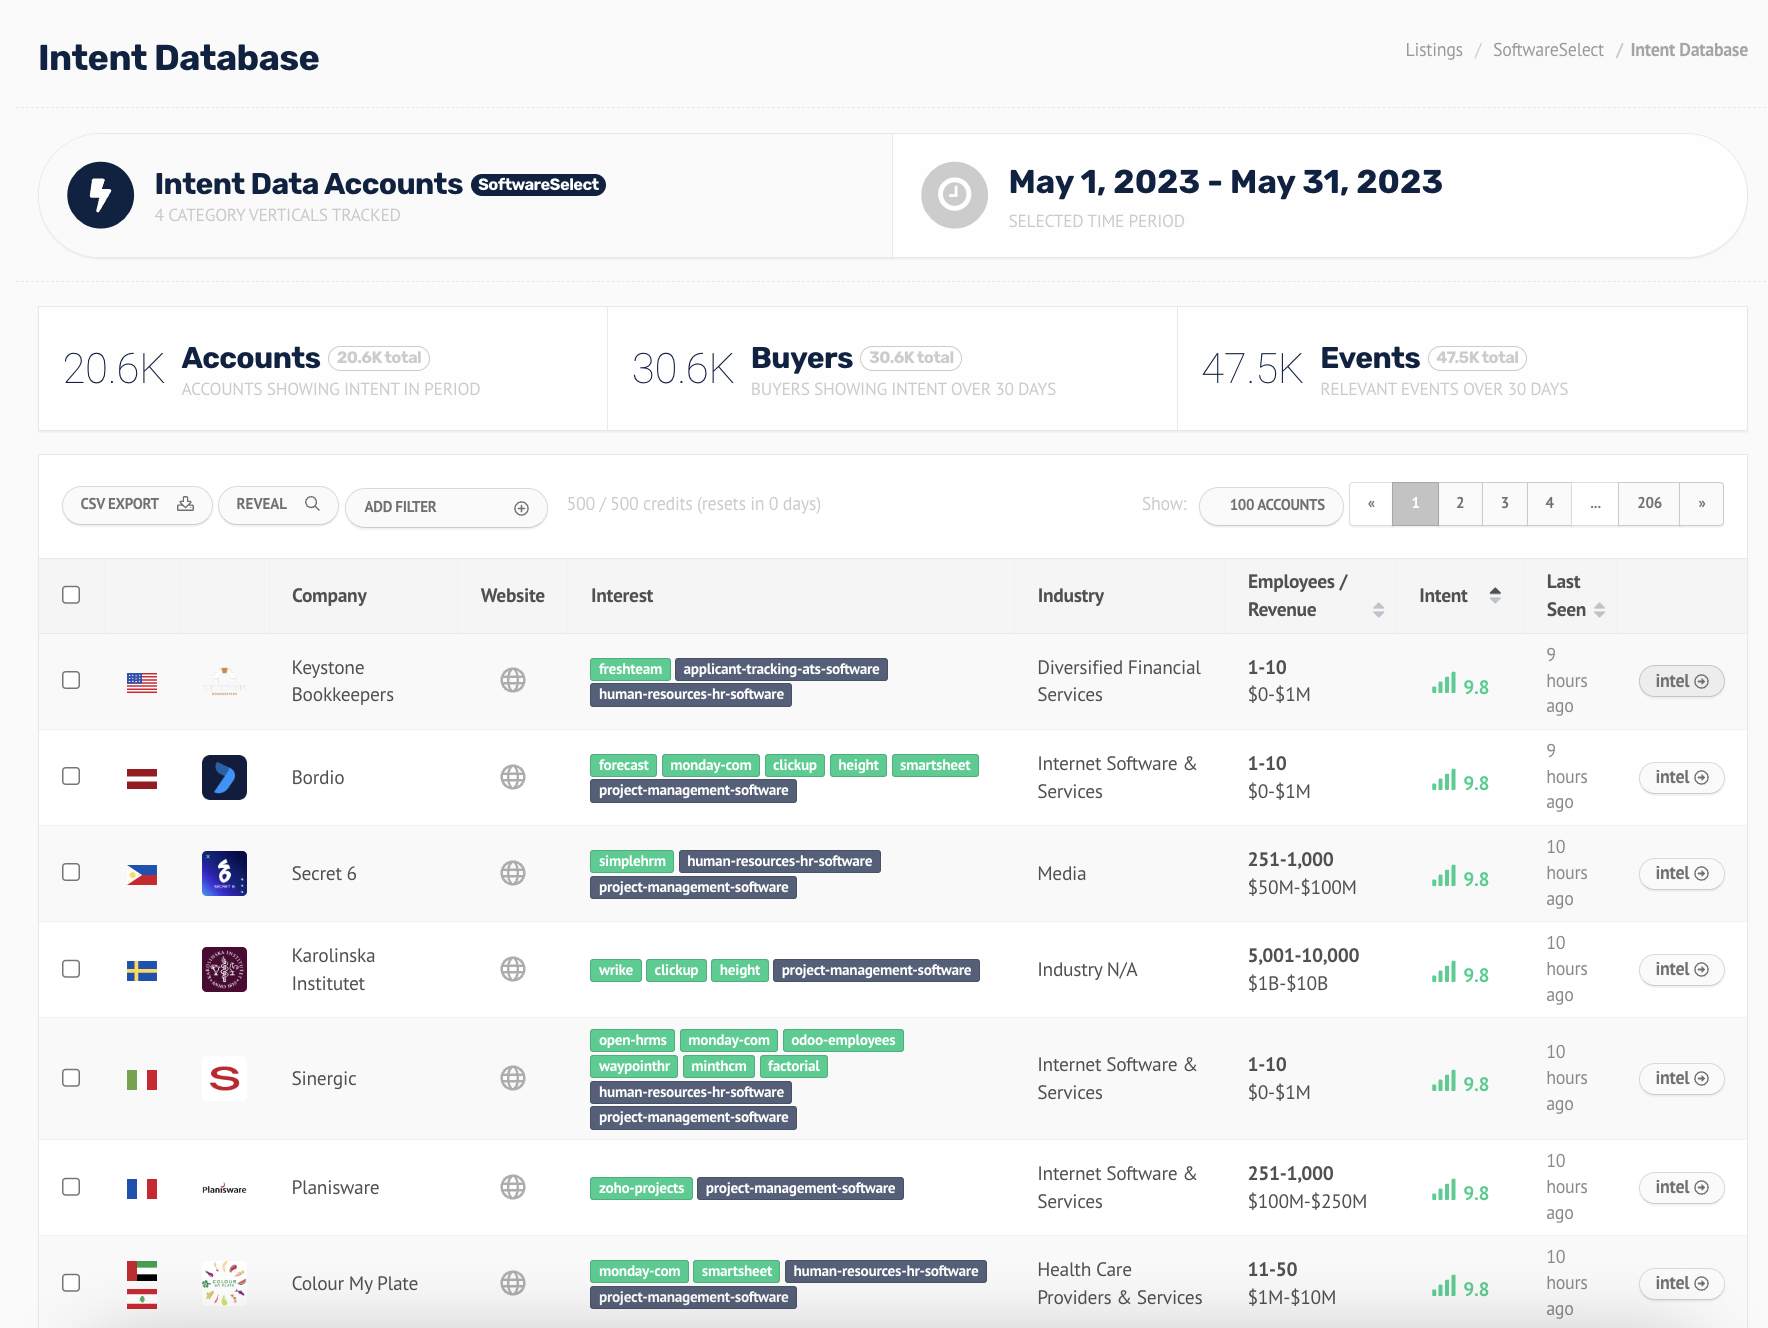Viewport: 1768px width, 1328px height.
Task: Sort the table by the Intent column arrows
Action: point(1496,594)
